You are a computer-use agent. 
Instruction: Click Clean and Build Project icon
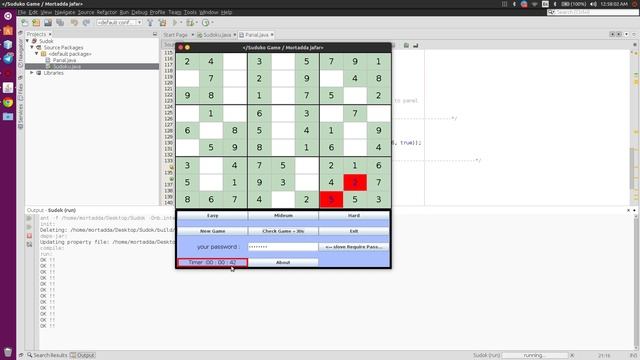(x=162, y=23)
